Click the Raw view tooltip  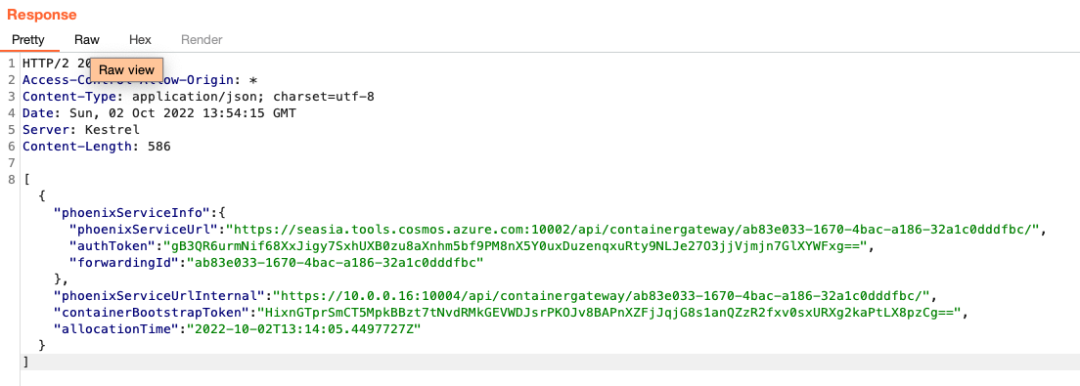tap(127, 70)
